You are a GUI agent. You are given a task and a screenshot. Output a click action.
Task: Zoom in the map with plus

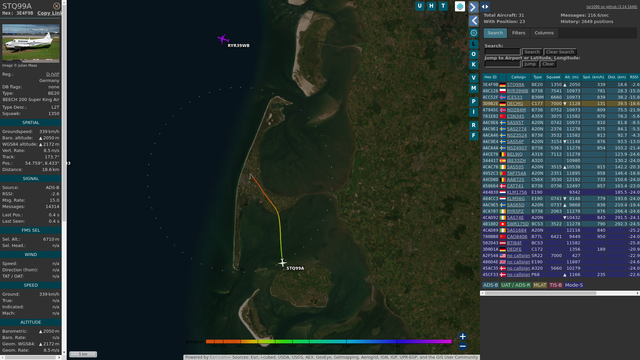pos(462,336)
